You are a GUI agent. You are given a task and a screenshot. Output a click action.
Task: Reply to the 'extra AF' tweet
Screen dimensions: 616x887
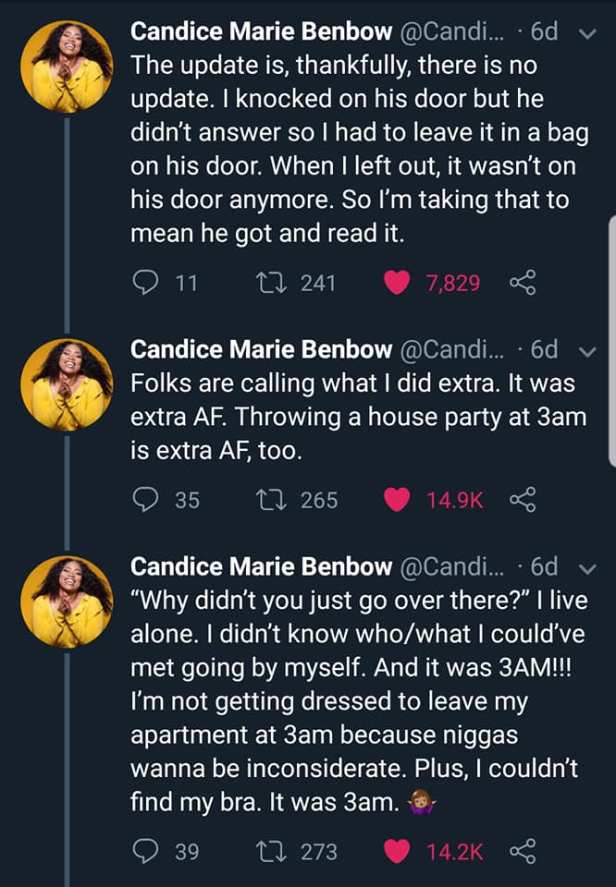[x=146, y=500]
